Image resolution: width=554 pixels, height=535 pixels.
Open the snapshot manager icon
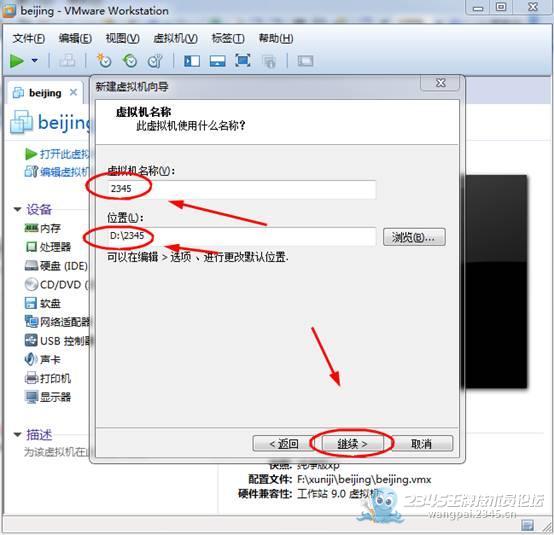tap(155, 61)
